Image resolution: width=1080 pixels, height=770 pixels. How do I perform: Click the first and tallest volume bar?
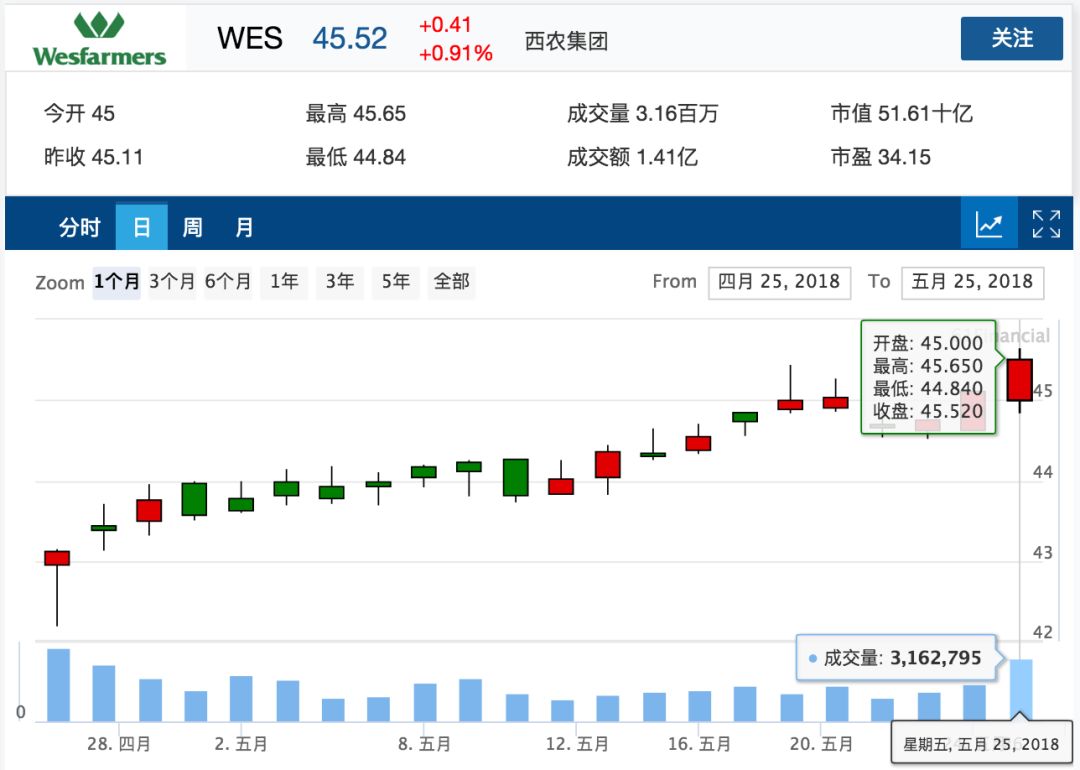coord(59,685)
